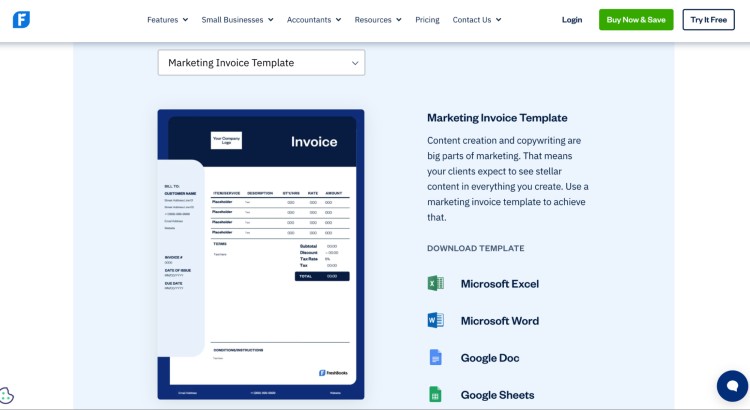Viewport: 750px width, 410px height.
Task: Click the Buy Now & Save button
Action: tap(636, 20)
